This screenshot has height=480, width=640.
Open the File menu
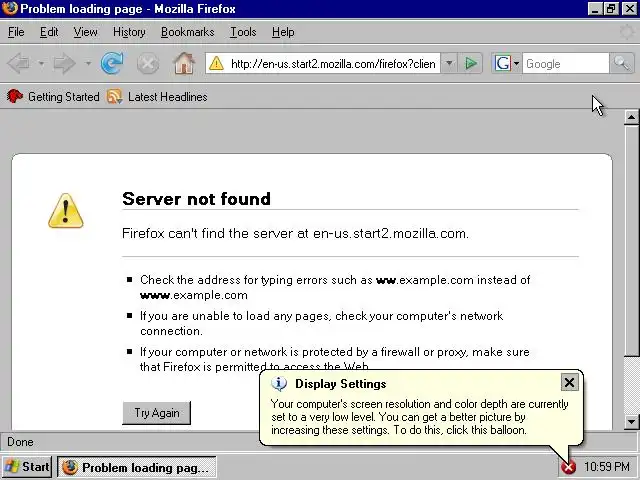pos(16,32)
